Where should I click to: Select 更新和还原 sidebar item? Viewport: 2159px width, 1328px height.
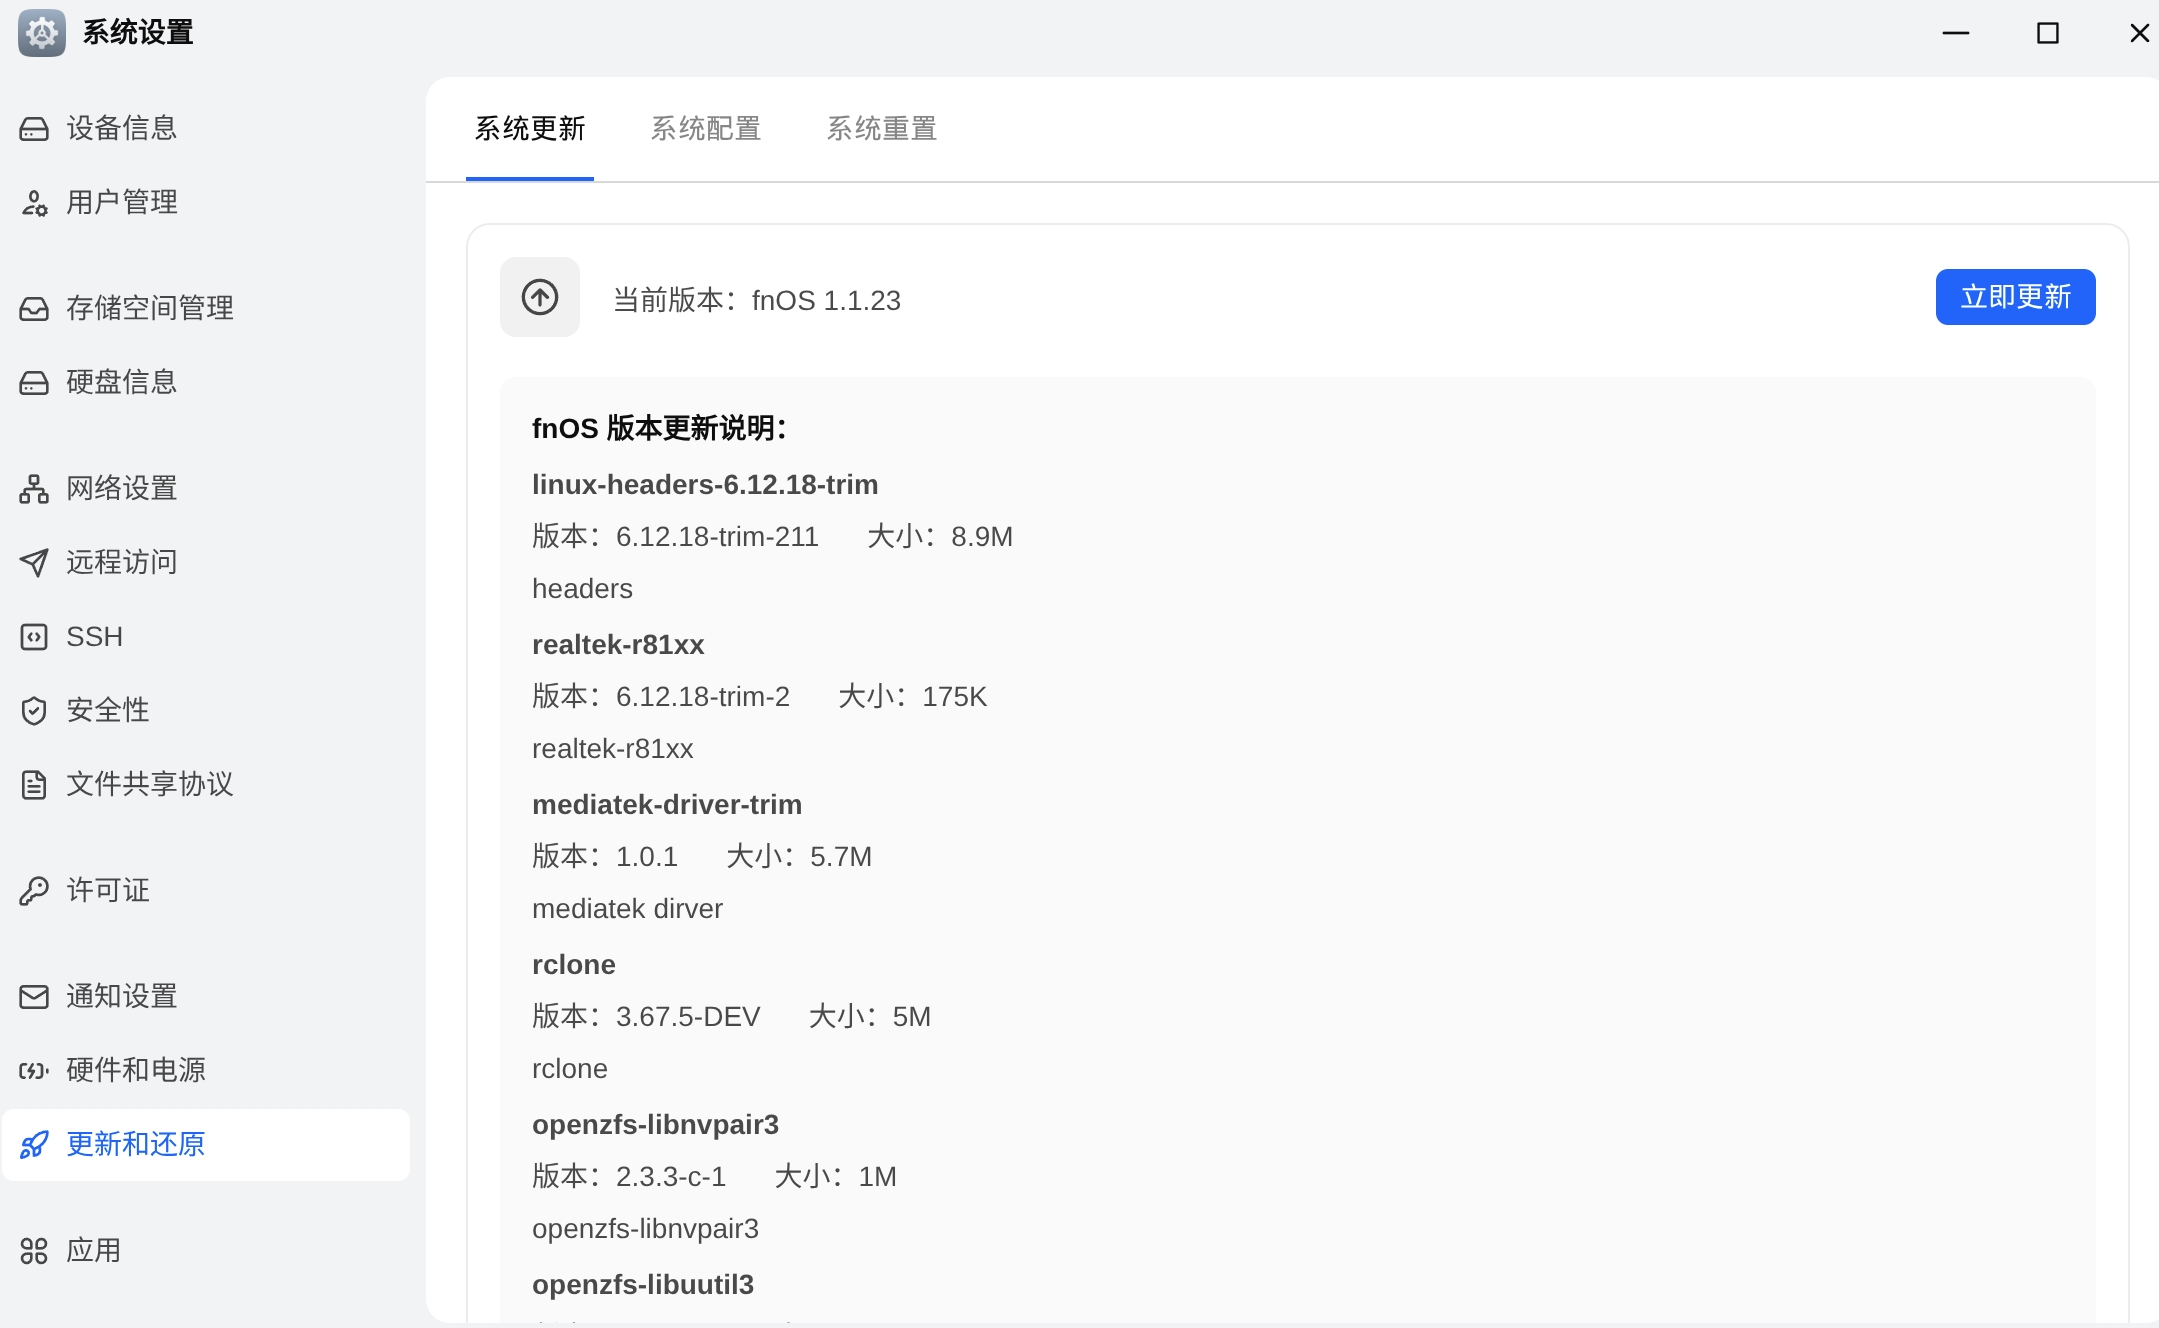pyautogui.click(x=135, y=1144)
